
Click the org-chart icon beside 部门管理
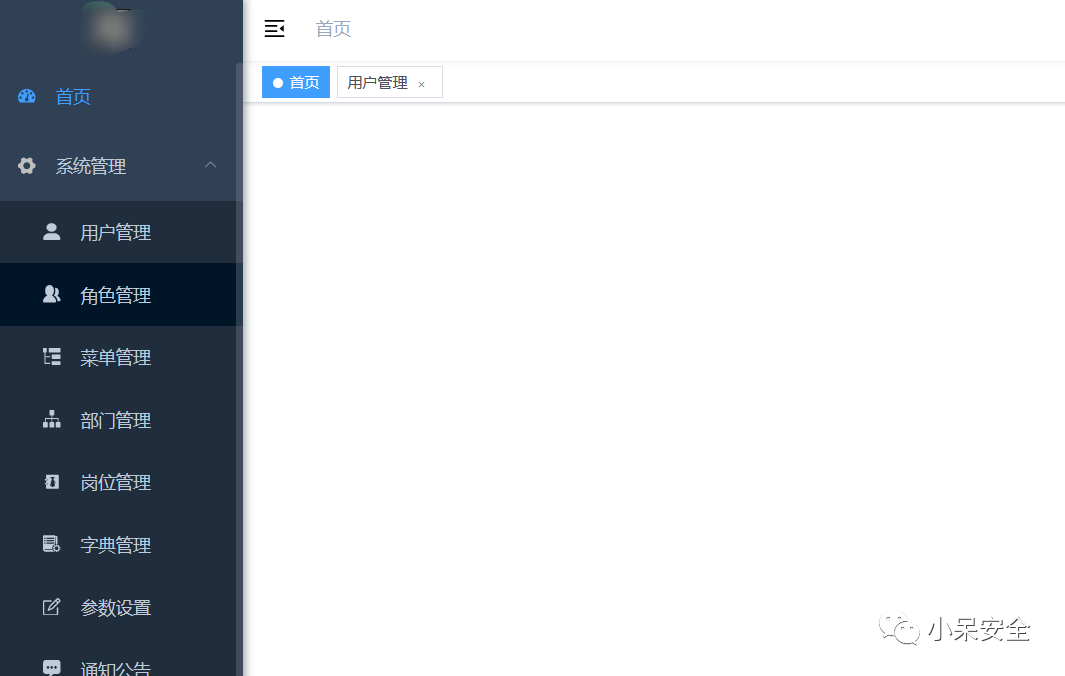point(52,419)
